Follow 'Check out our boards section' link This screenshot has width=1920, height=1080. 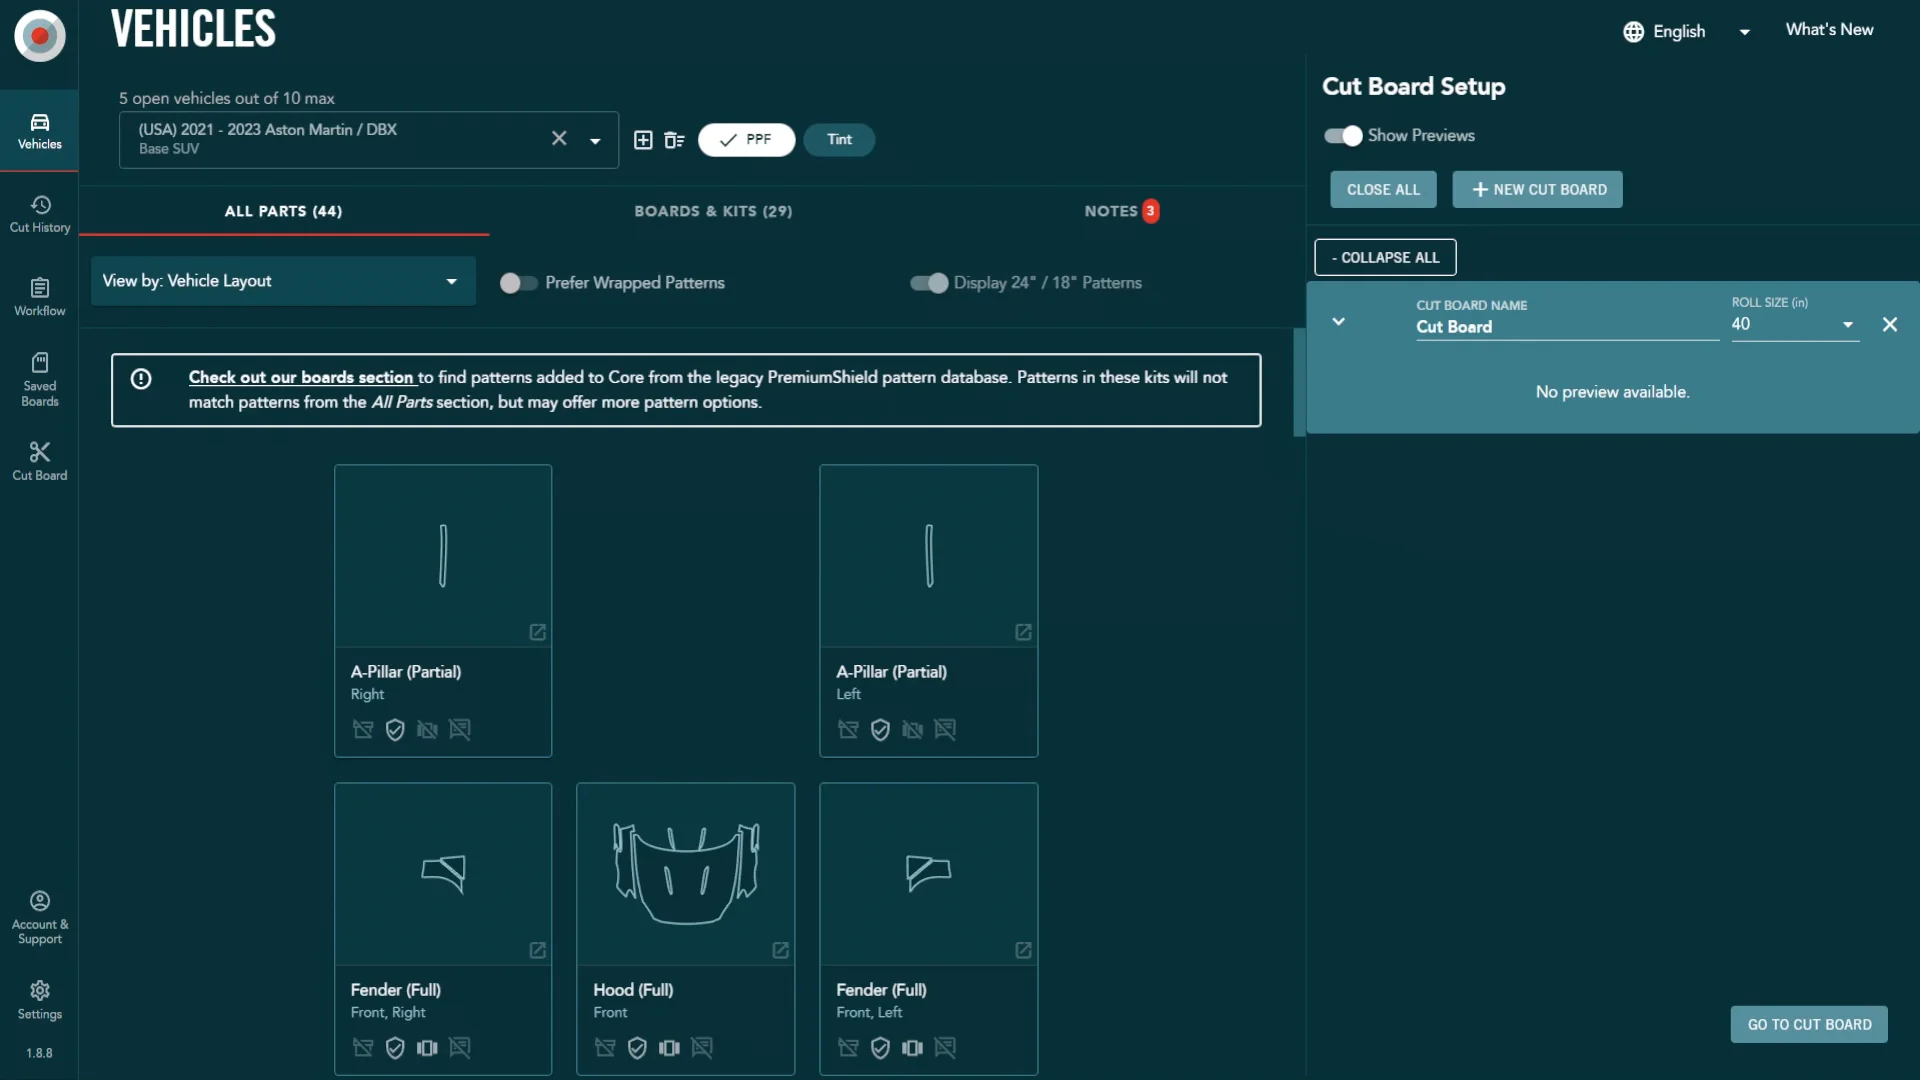[301, 377]
